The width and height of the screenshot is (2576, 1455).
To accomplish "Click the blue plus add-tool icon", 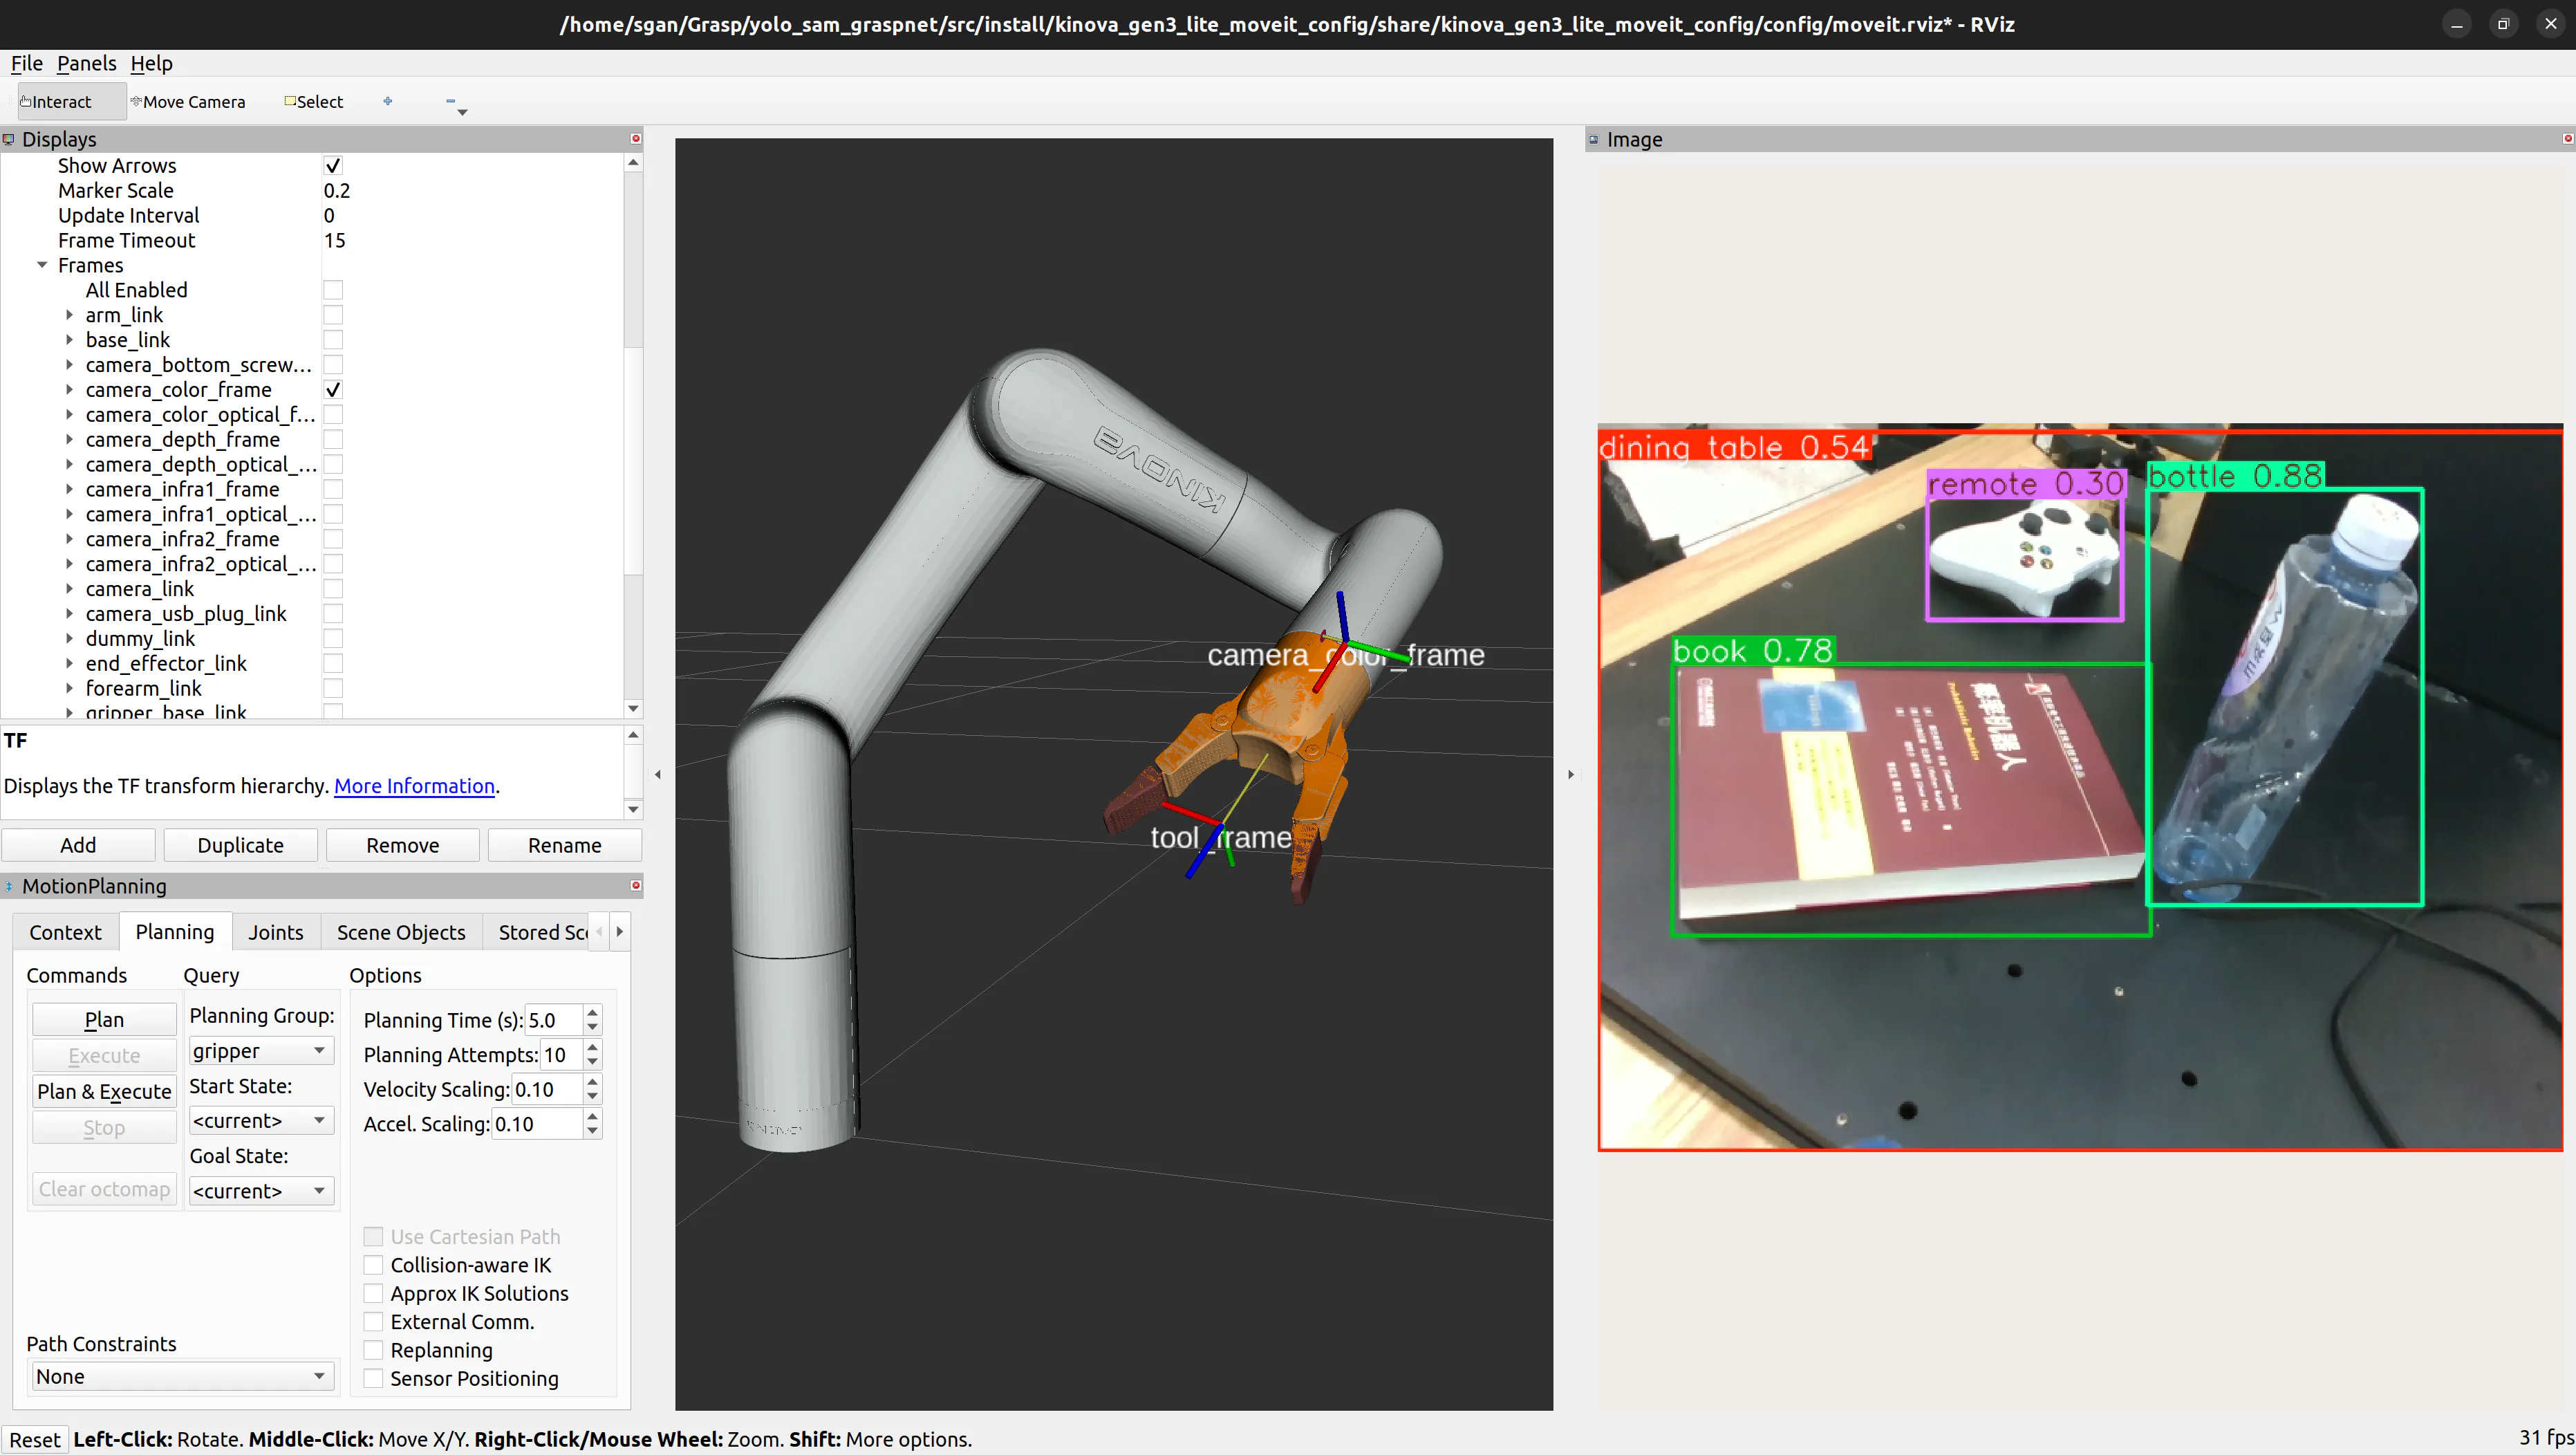I will [388, 101].
